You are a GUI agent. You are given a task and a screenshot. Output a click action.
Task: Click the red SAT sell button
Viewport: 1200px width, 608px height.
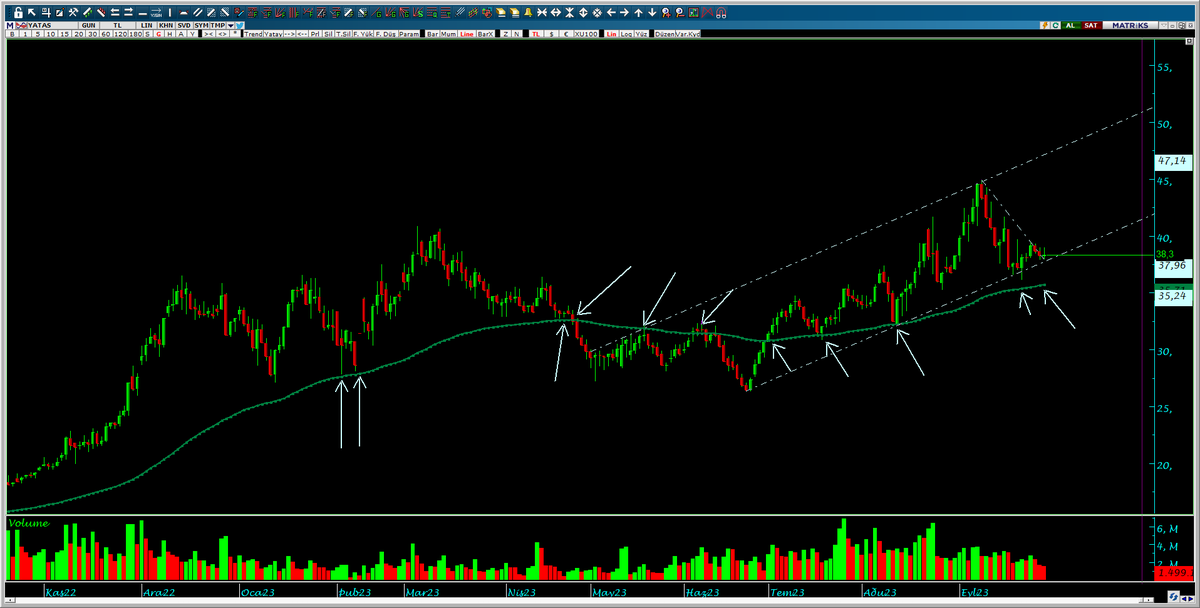[1091, 25]
